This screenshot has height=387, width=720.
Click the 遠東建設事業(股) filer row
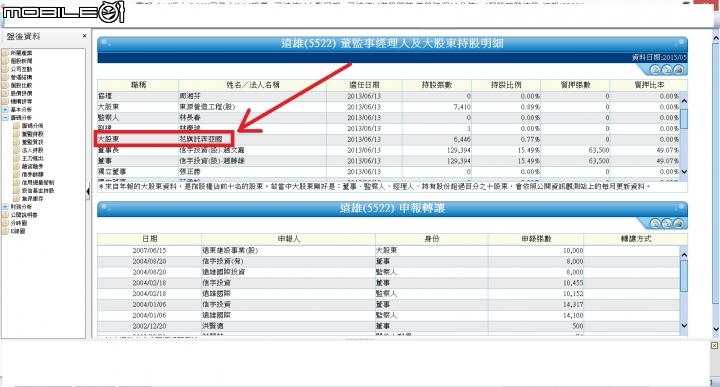pos(230,251)
